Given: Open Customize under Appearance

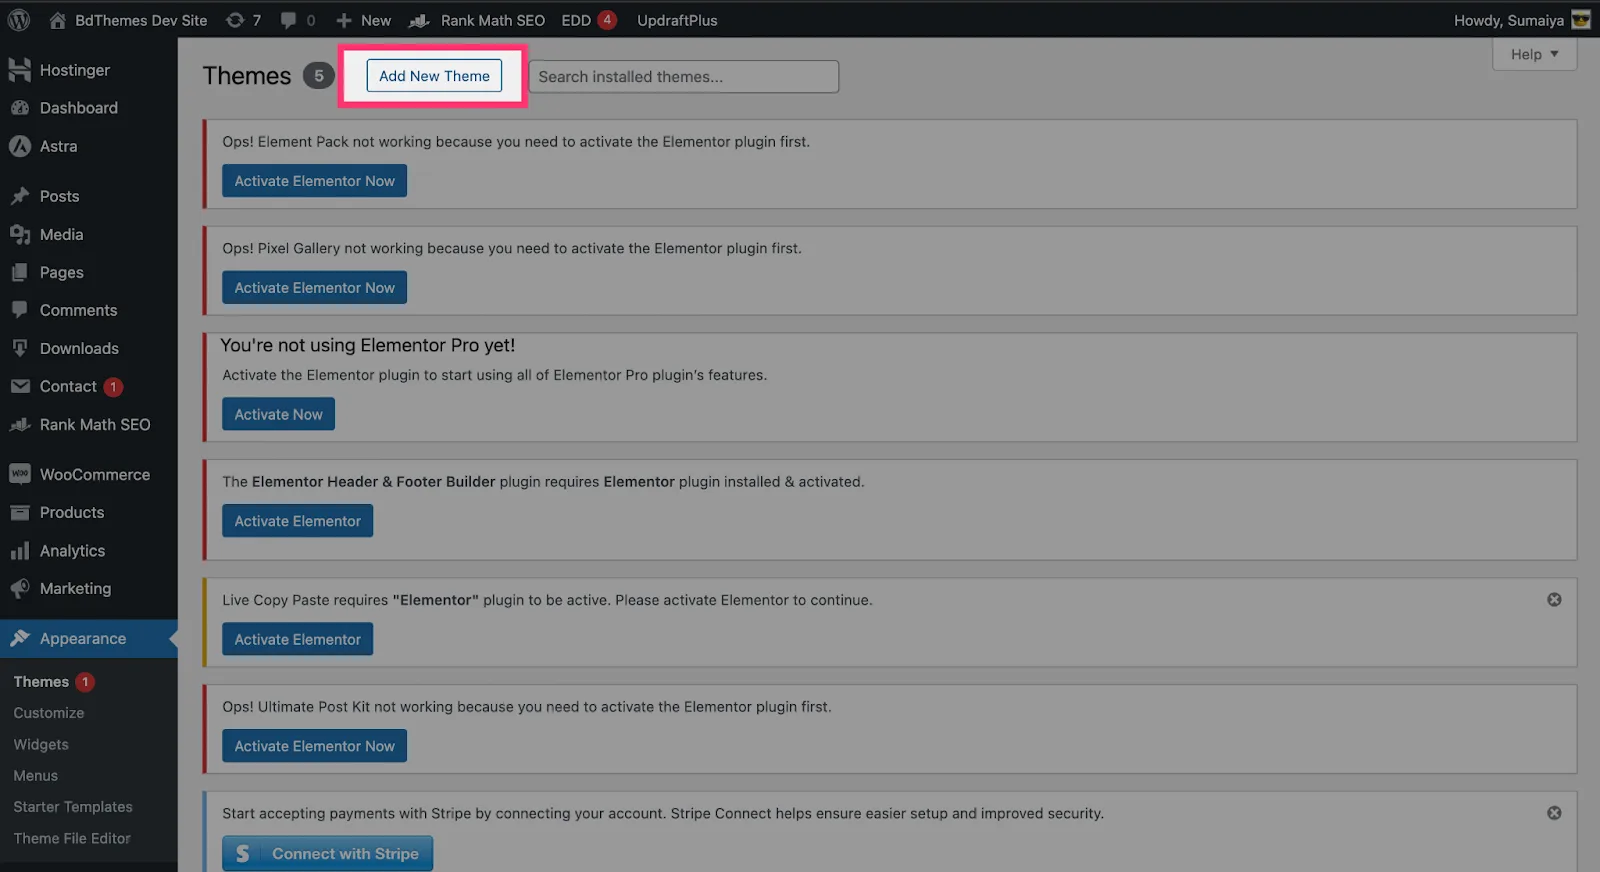Looking at the screenshot, I should 49,713.
